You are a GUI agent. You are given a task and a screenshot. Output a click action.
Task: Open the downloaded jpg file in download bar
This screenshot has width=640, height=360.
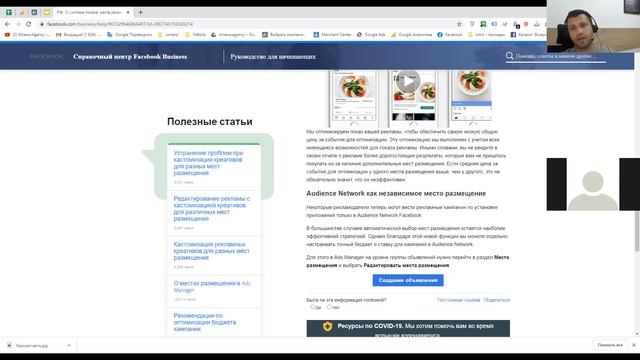tap(32, 345)
